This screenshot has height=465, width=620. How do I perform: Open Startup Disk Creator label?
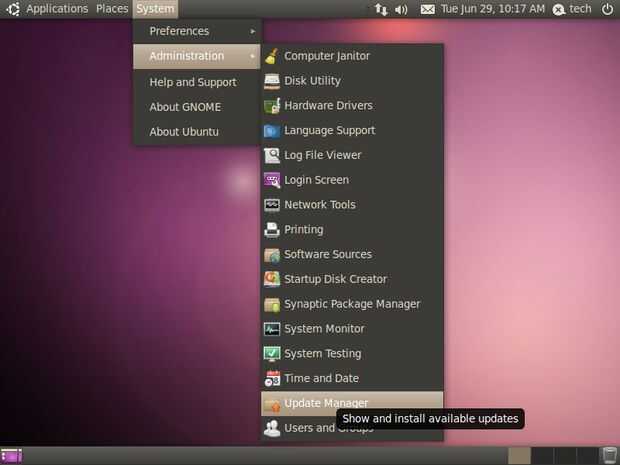coord(335,279)
